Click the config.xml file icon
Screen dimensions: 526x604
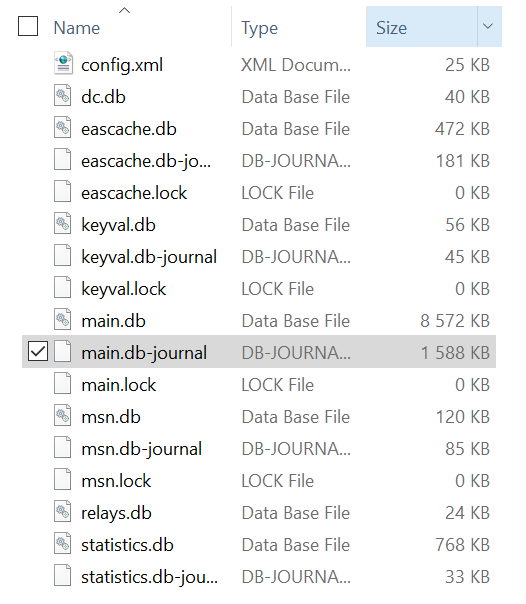click(x=63, y=64)
